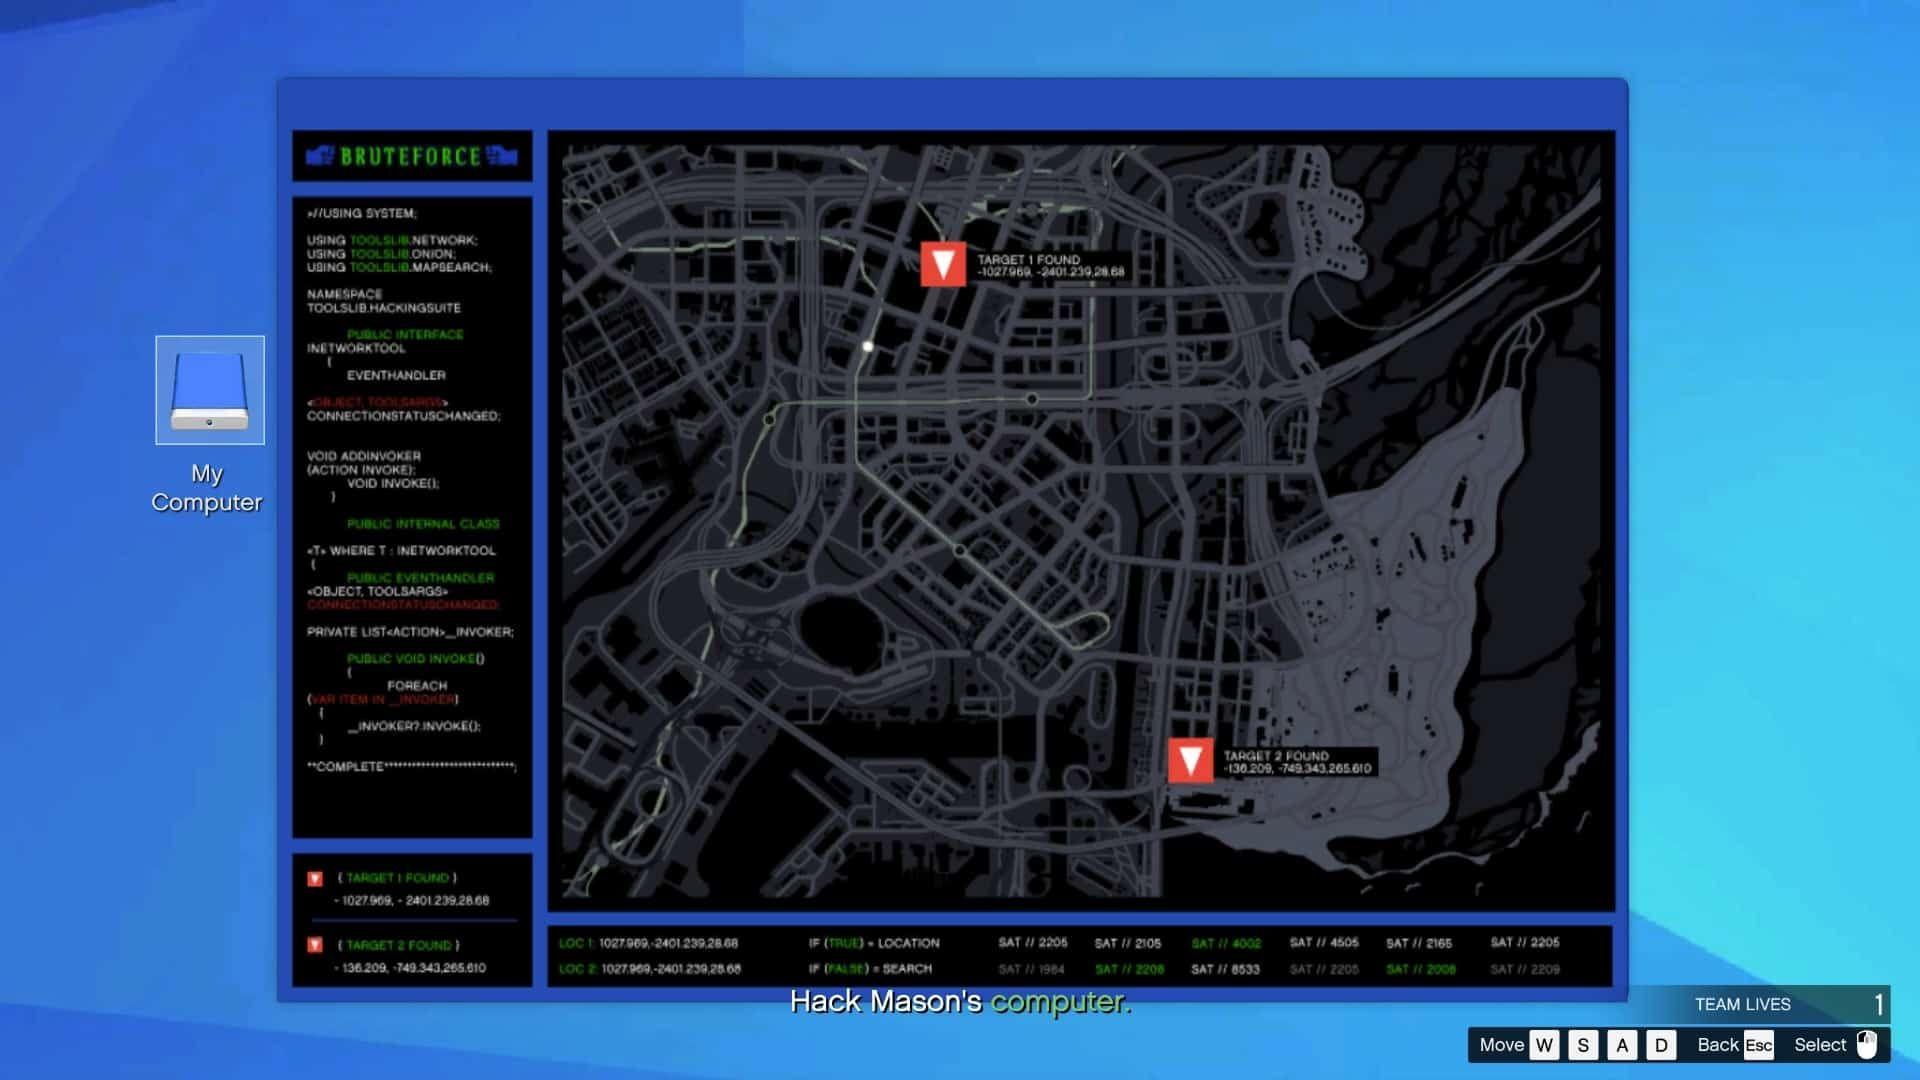Click the BRUTEFORCE logo header
Viewport: 1920px width, 1080px height.
(412, 156)
